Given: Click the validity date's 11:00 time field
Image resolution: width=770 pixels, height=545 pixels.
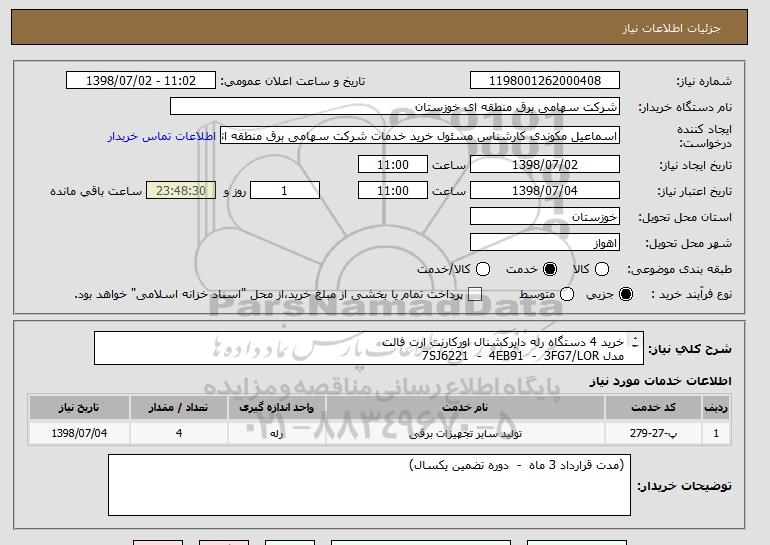Looking at the screenshot, I should coord(393,191).
